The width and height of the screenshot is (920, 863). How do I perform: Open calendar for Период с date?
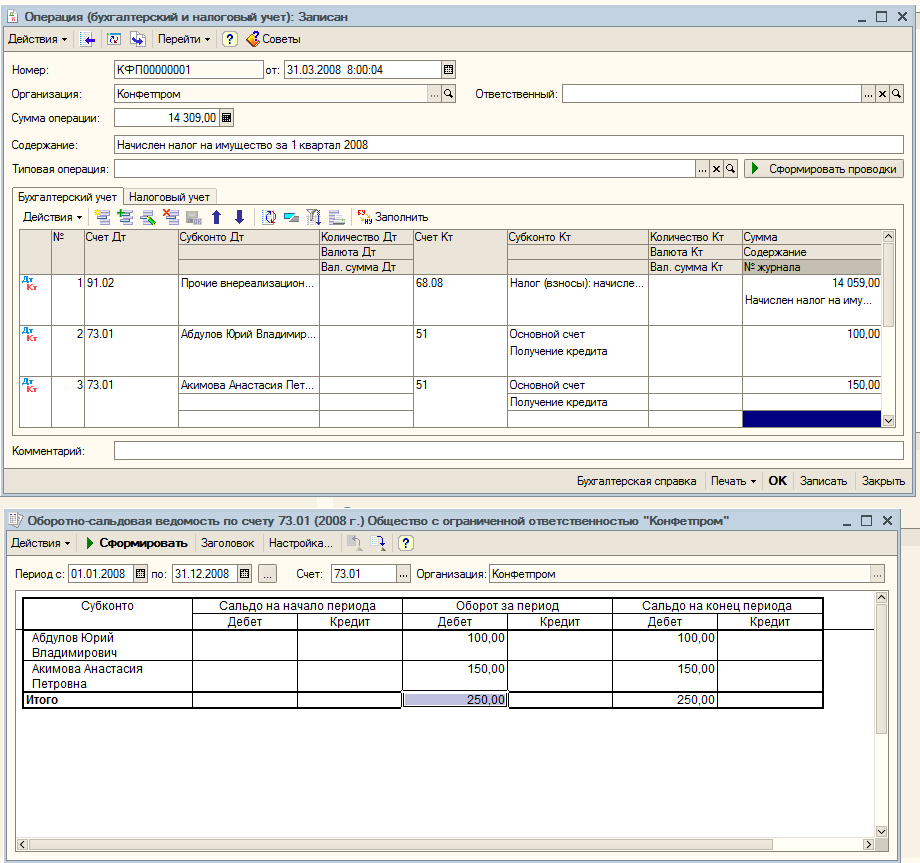click(141, 574)
